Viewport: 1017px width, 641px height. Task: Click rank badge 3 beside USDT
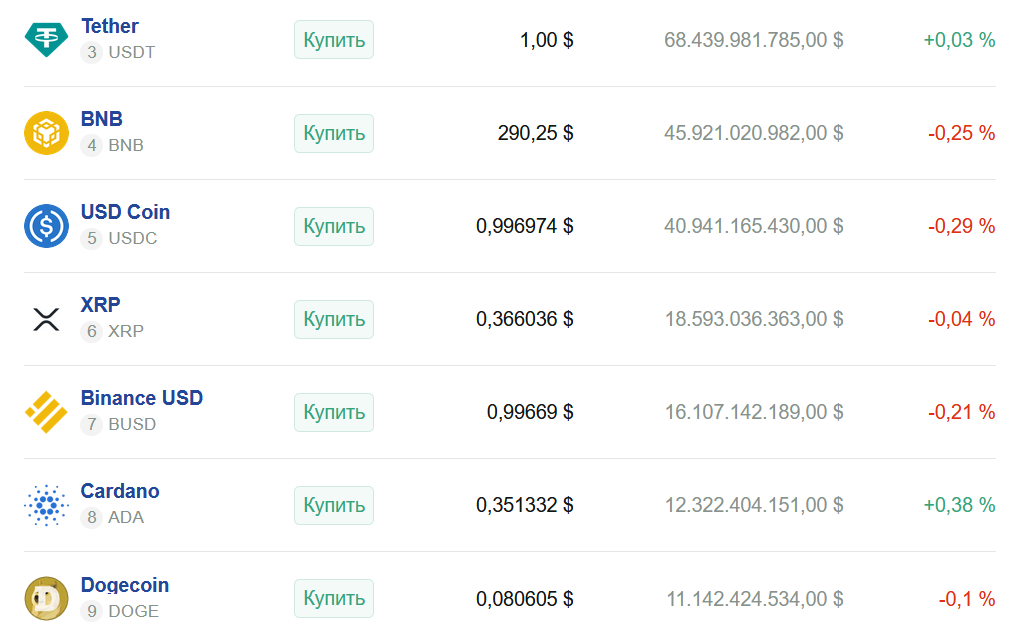(91, 53)
